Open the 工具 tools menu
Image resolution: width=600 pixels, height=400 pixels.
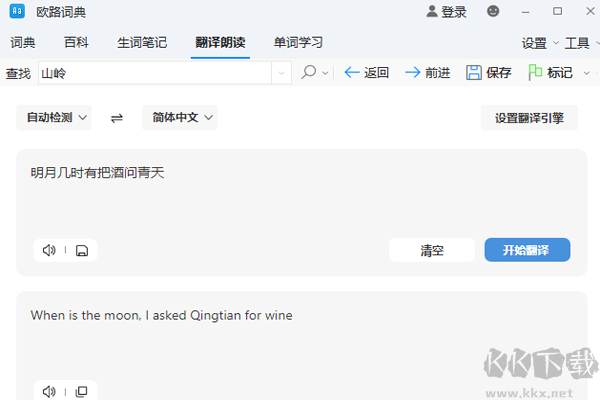(x=582, y=43)
